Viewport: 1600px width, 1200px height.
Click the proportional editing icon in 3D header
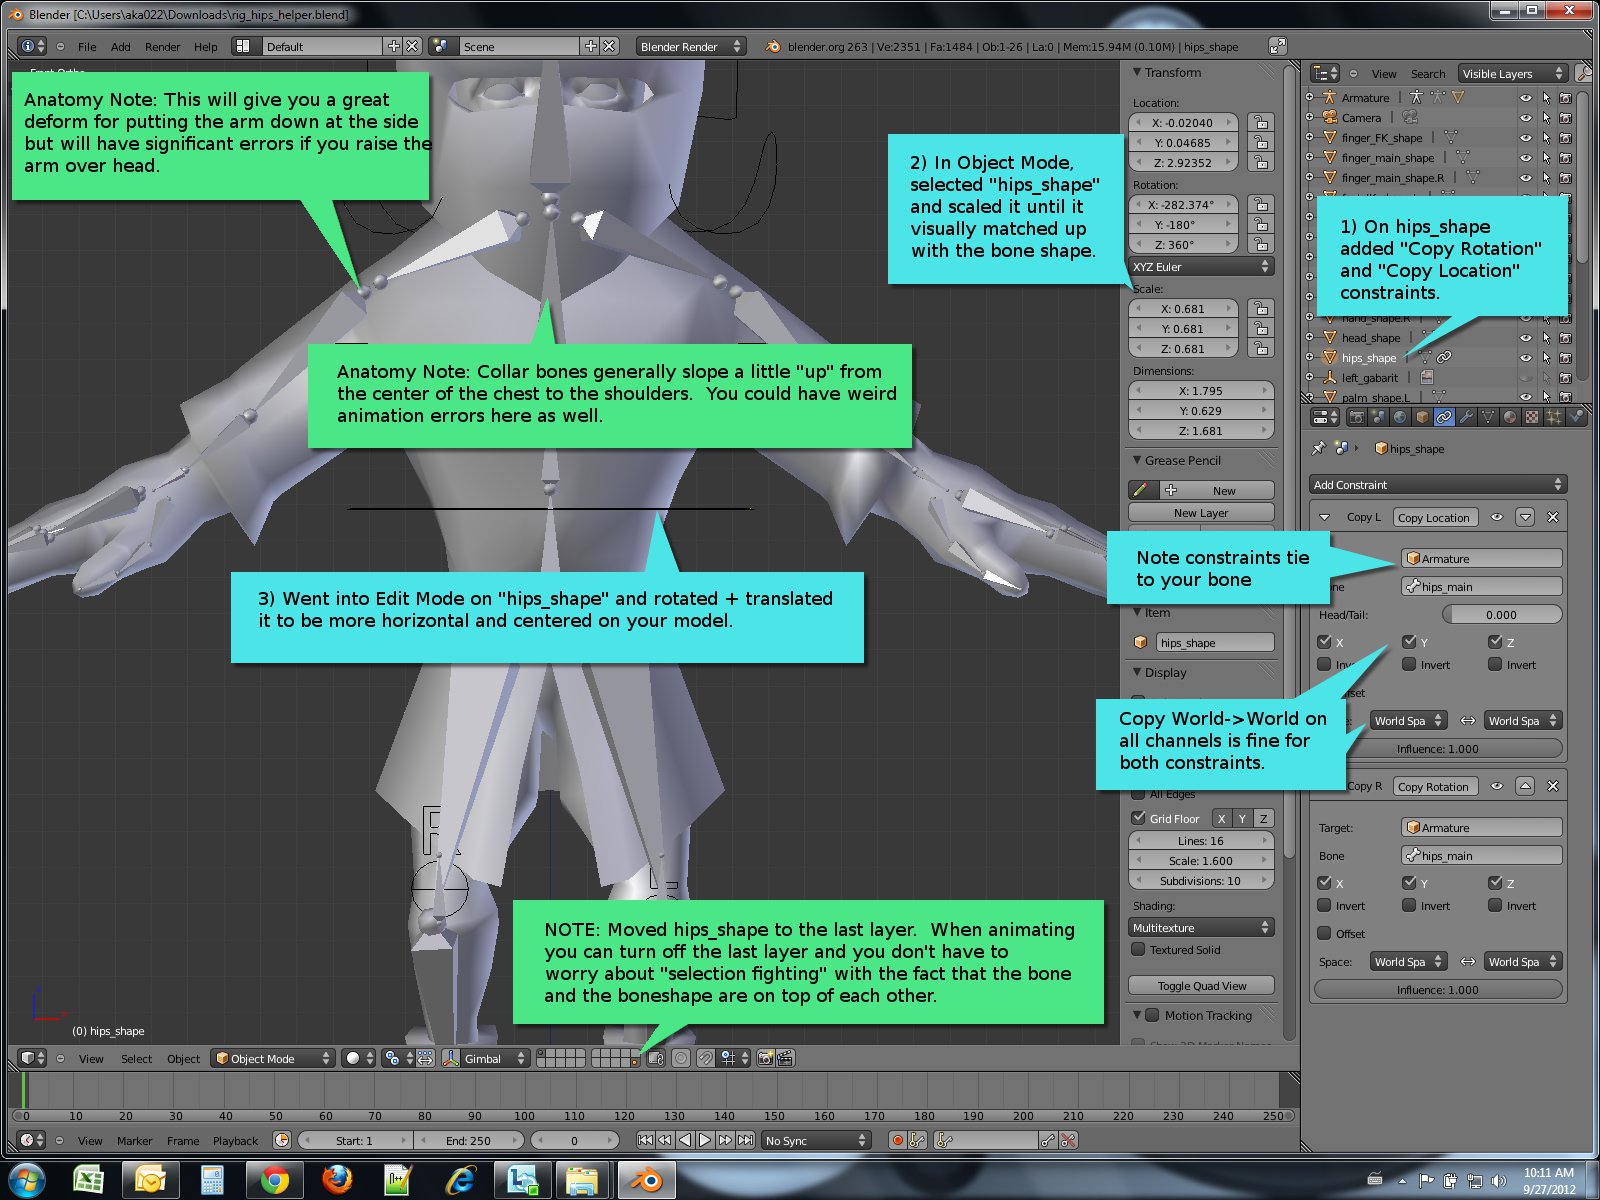[x=681, y=1058]
